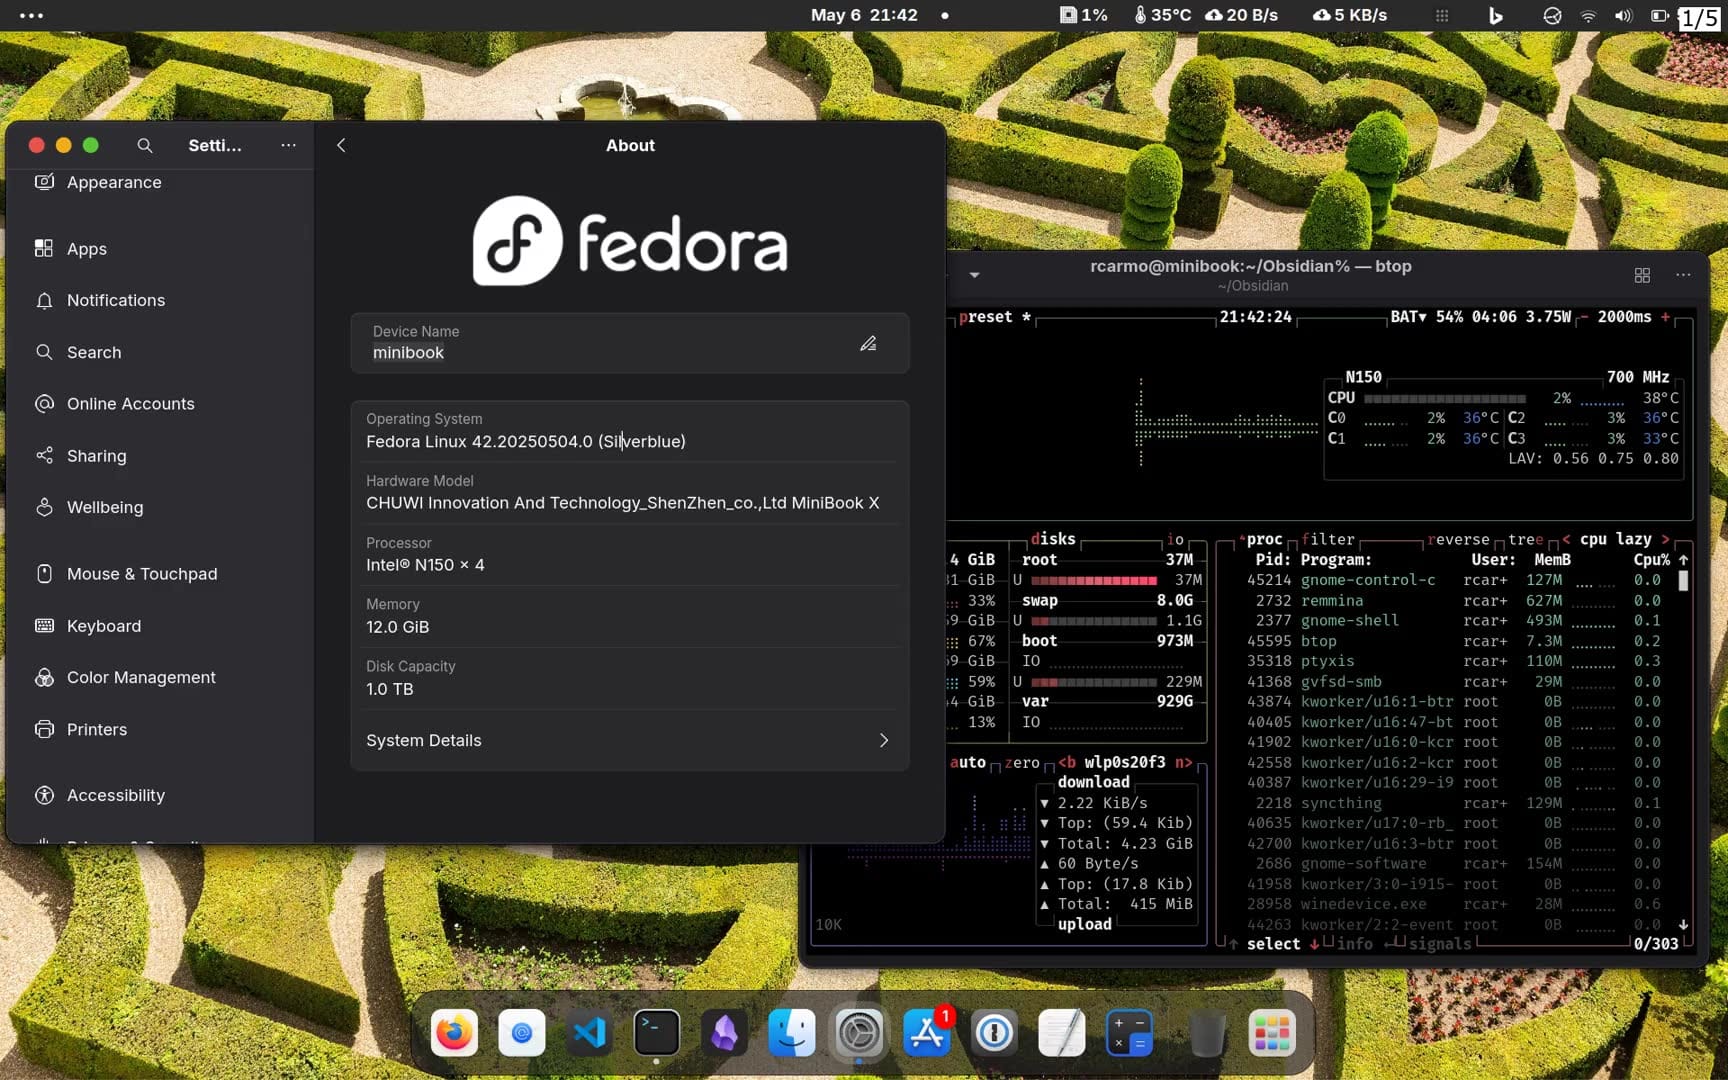Launch Visual Studio Code from the dock

coord(589,1033)
